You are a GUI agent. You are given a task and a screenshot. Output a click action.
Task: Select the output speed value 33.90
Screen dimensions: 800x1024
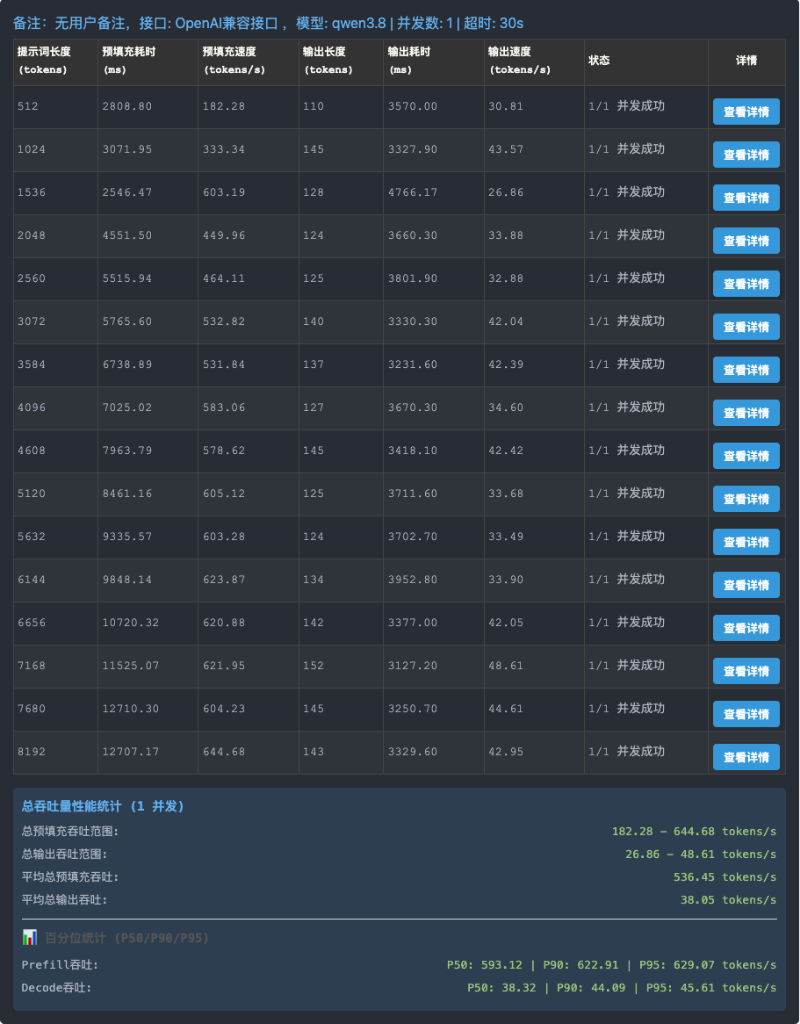coord(505,580)
